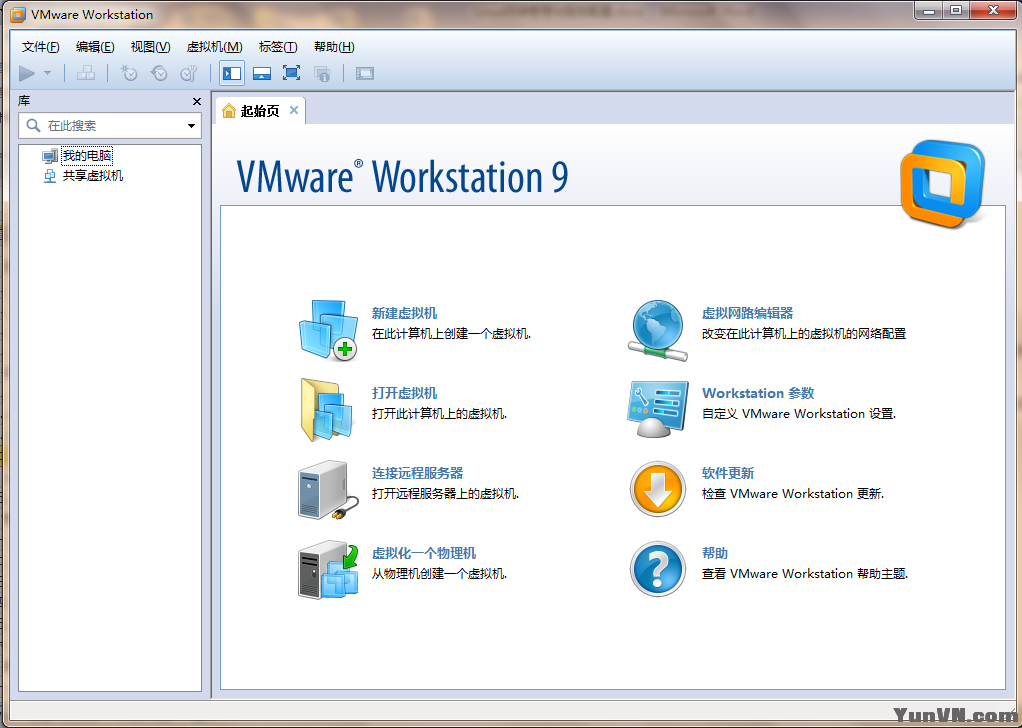Click text 自定义 VMware Workstation 设置.
1022x728 pixels.
[x=799, y=415]
